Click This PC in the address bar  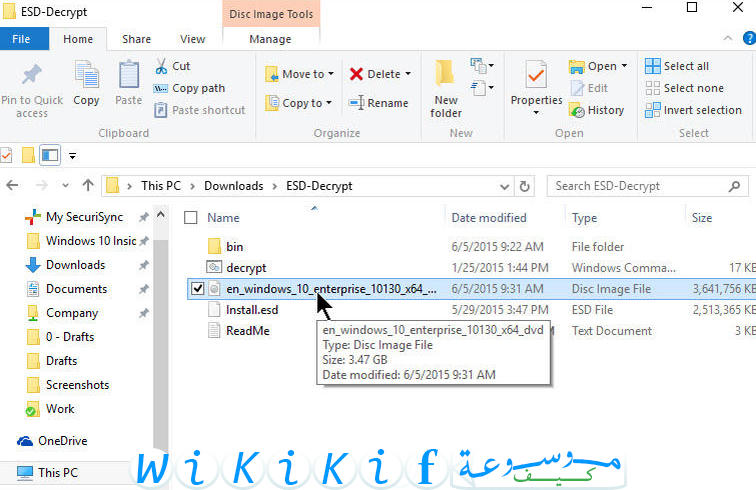[x=161, y=186]
